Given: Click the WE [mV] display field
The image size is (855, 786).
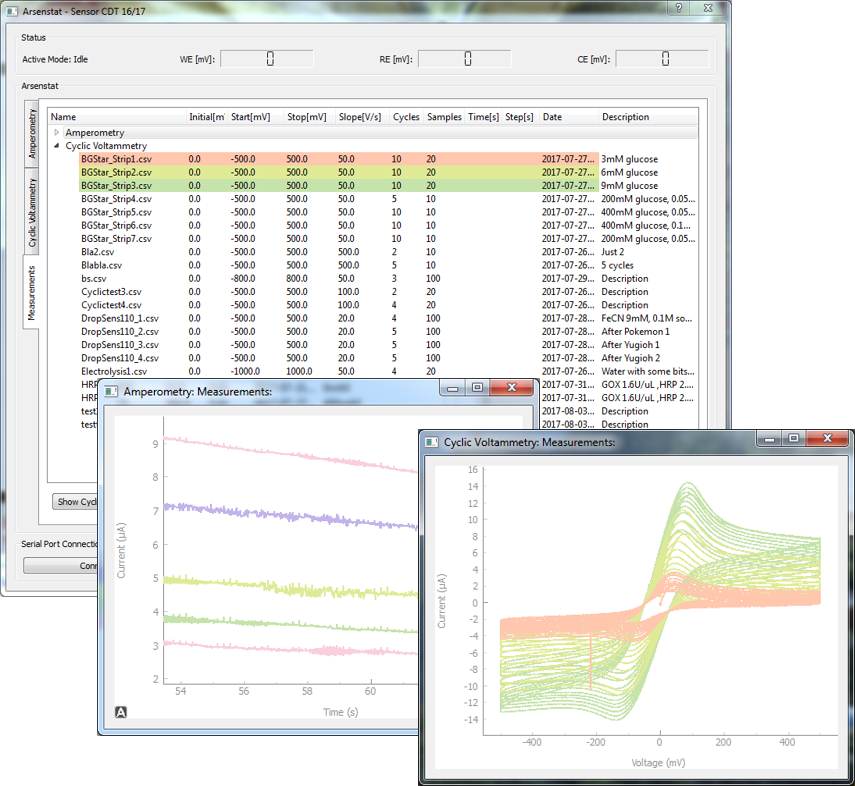Looking at the screenshot, I should click(x=267, y=59).
